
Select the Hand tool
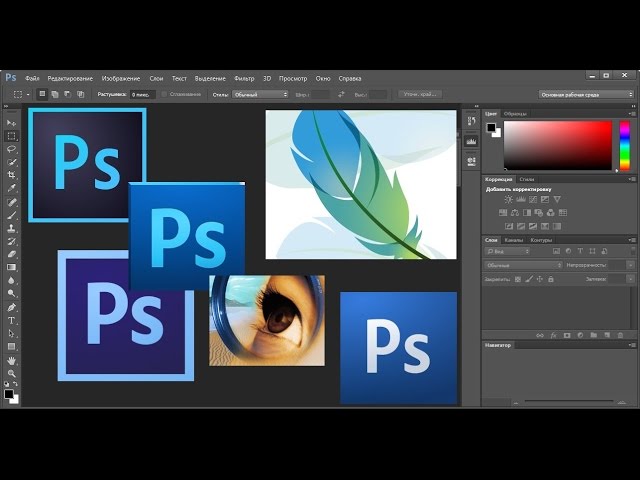(11, 361)
